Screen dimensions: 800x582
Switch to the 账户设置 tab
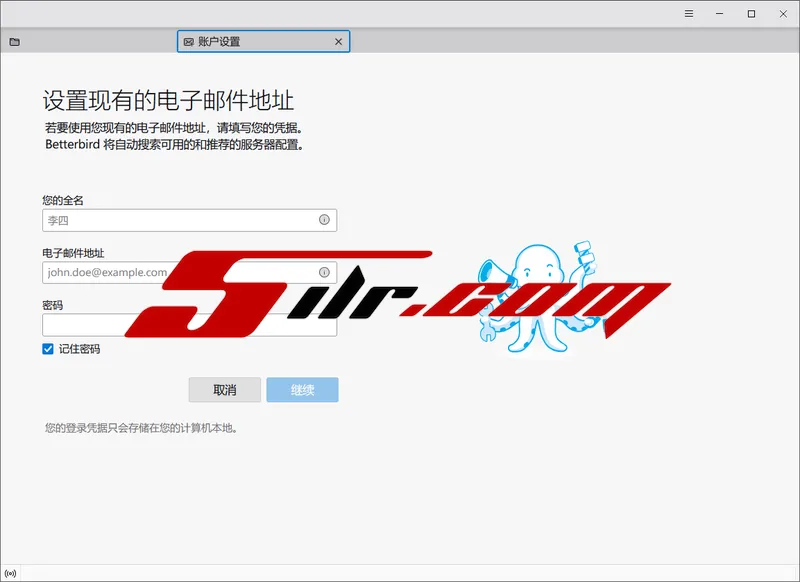[263, 41]
